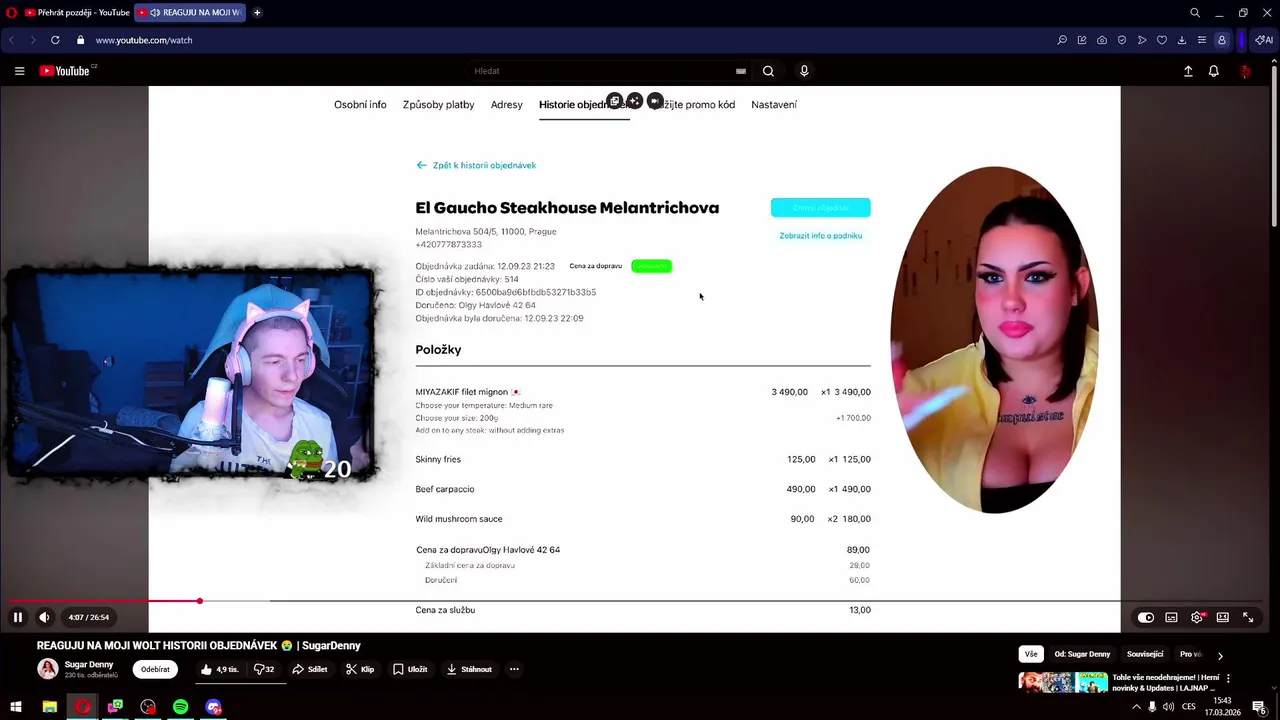Create a clip with Klip

pyautogui.click(x=360, y=669)
